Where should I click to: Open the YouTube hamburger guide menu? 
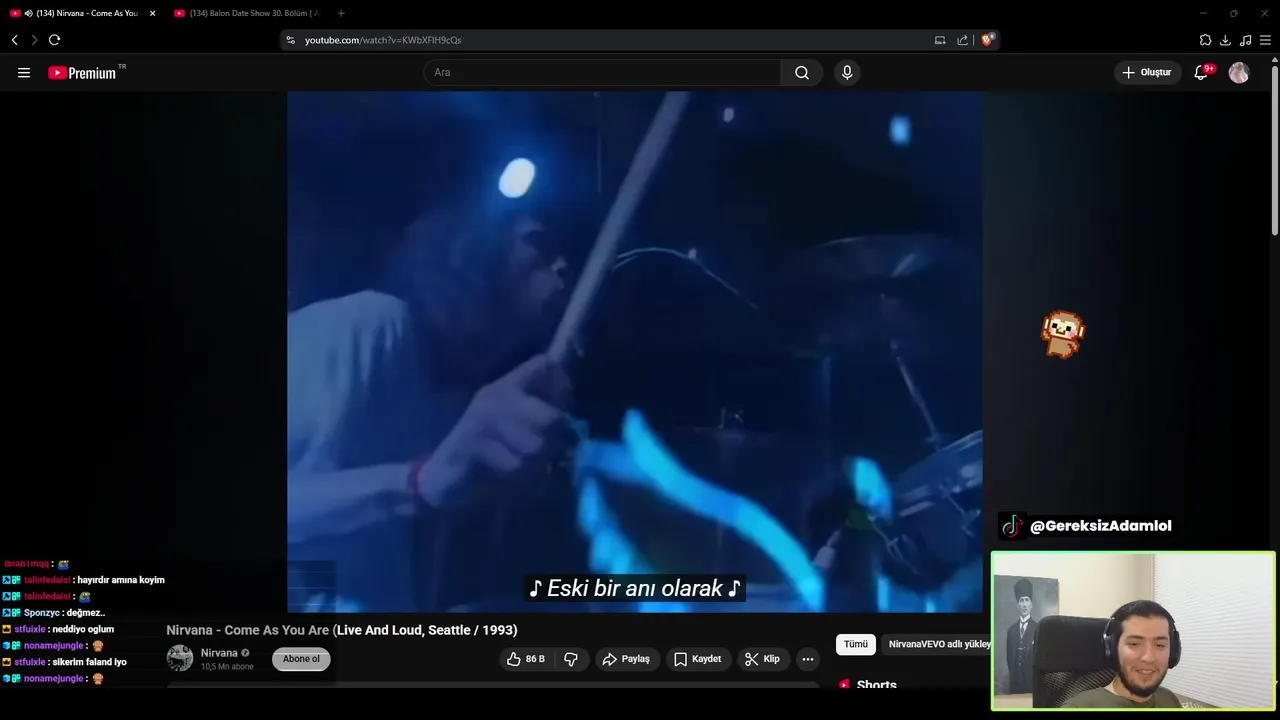click(x=24, y=73)
